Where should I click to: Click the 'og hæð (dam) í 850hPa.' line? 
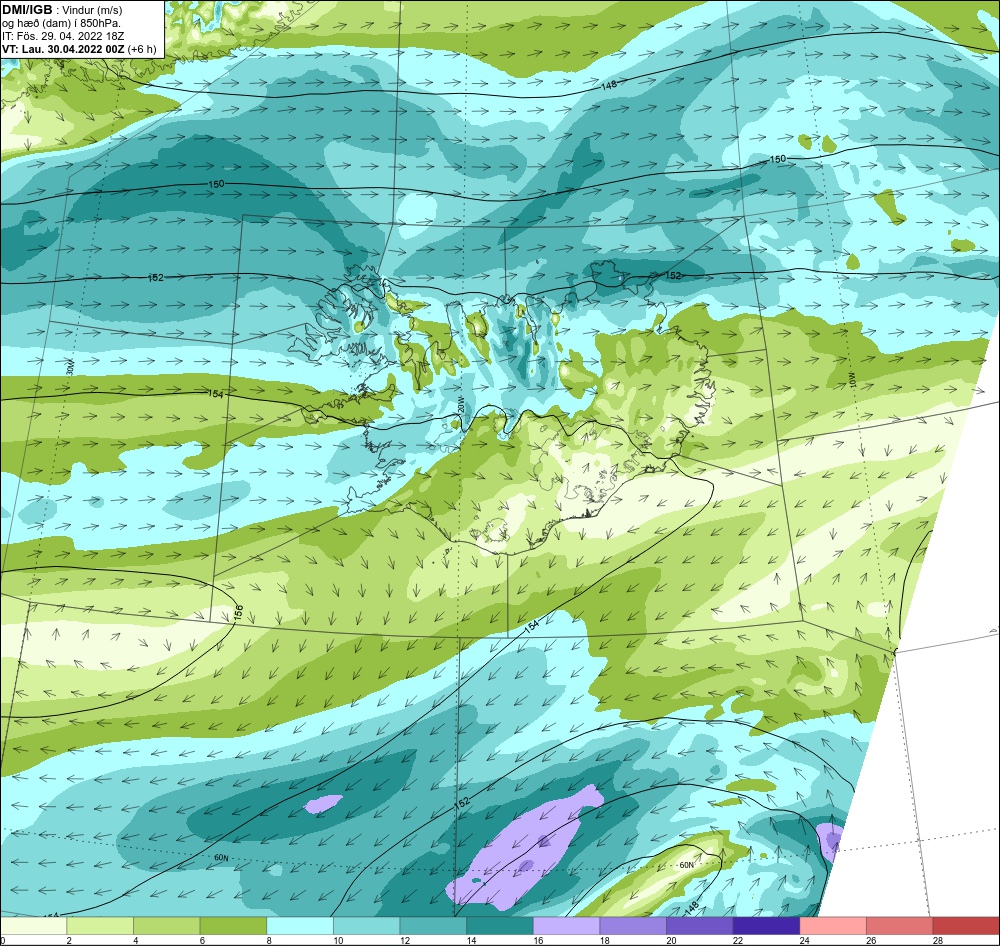click(62, 24)
